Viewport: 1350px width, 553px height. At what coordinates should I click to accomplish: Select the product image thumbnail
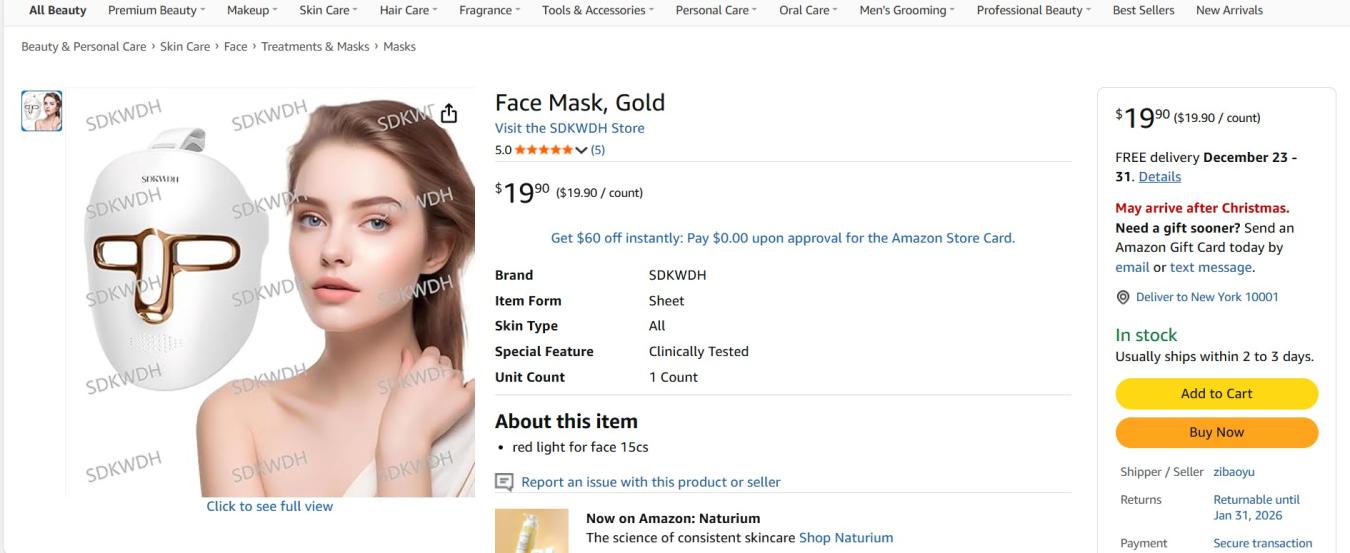click(x=42, y=111)
